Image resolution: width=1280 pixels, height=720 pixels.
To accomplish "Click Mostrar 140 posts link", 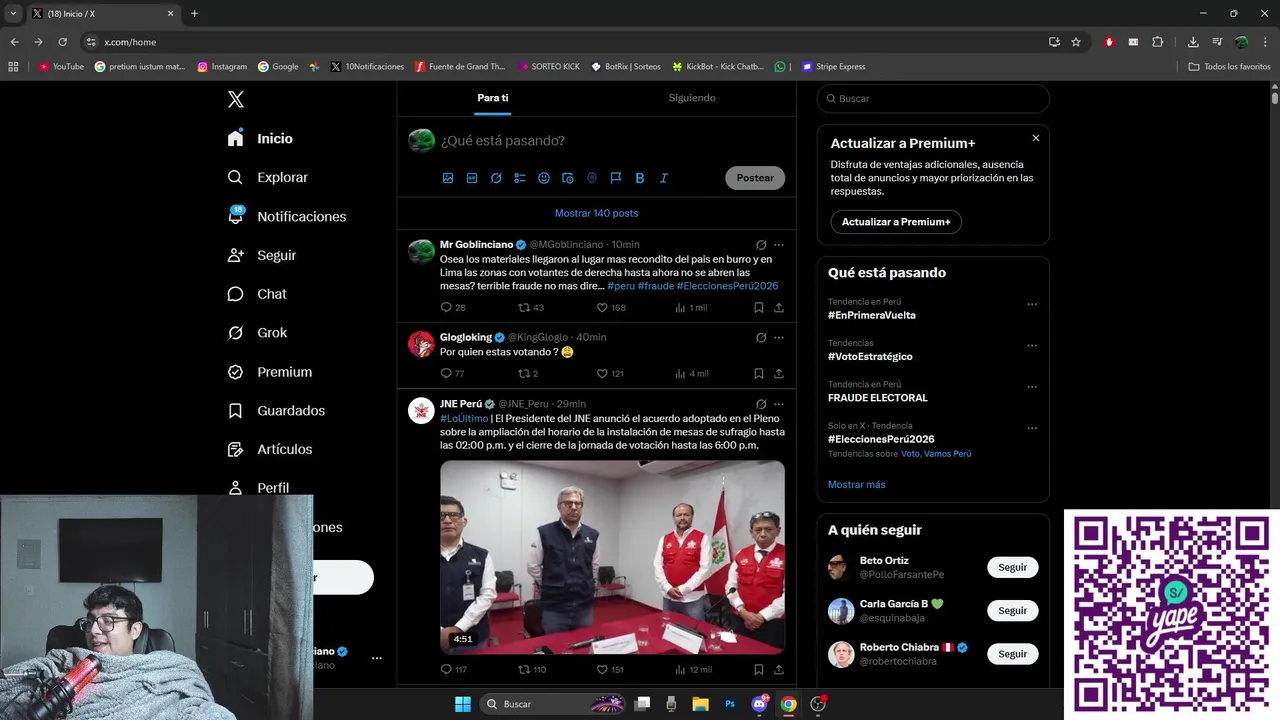I will 596,213.
